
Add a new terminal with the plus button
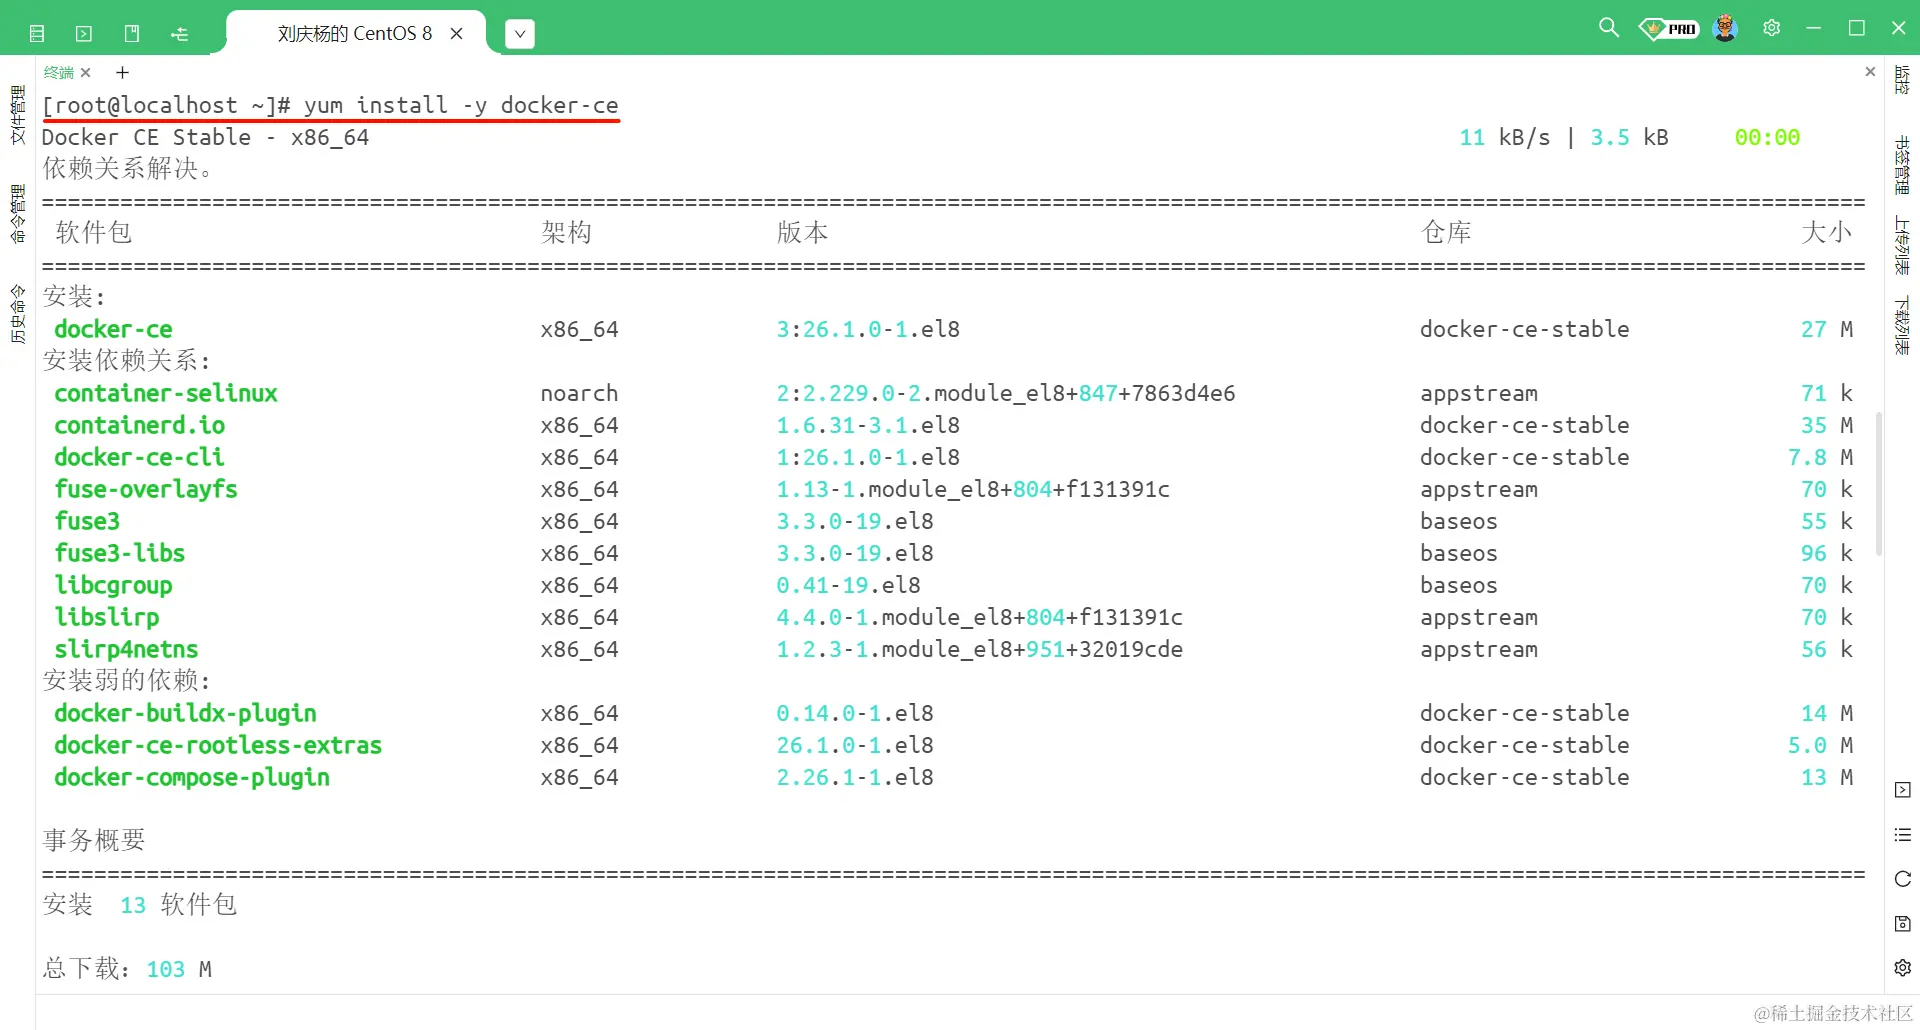click(x=122, y=72)
